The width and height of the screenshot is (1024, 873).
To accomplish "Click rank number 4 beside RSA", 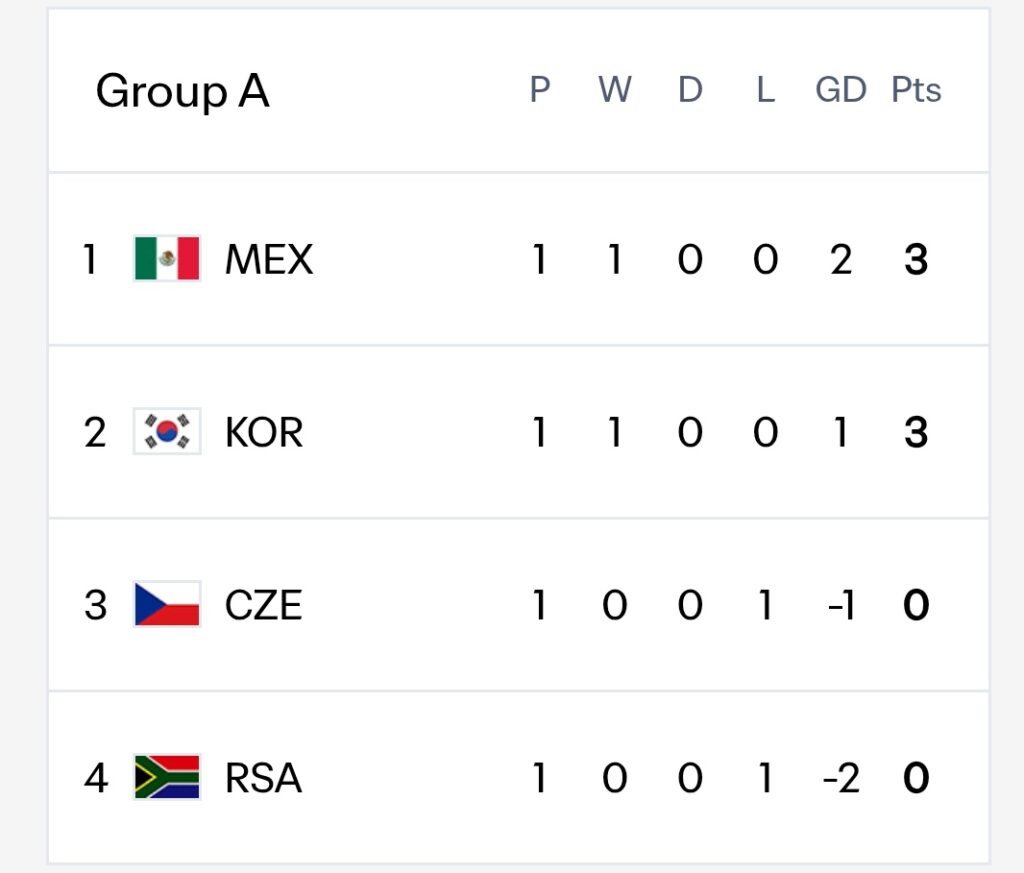I will [x=96, y=778].
